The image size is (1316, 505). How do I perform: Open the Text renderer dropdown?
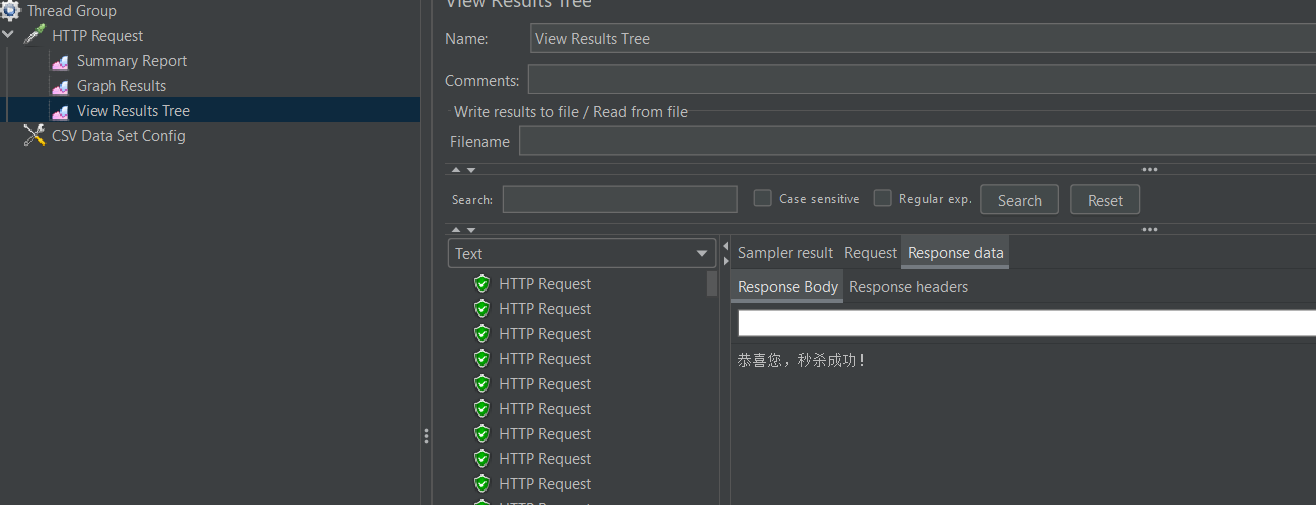click(582, 253)
